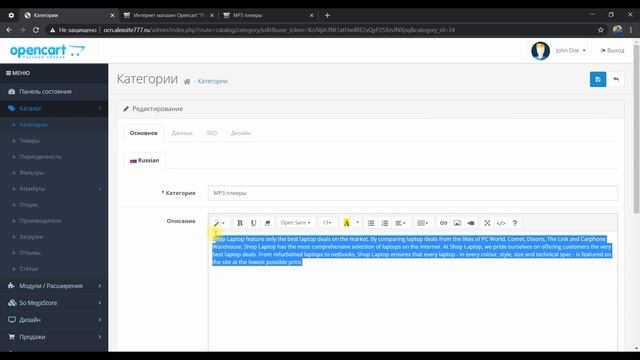Open Загрузки in the sidebar
The height and width of the screenshot is (360, 640).
click(x=54, y=237)
